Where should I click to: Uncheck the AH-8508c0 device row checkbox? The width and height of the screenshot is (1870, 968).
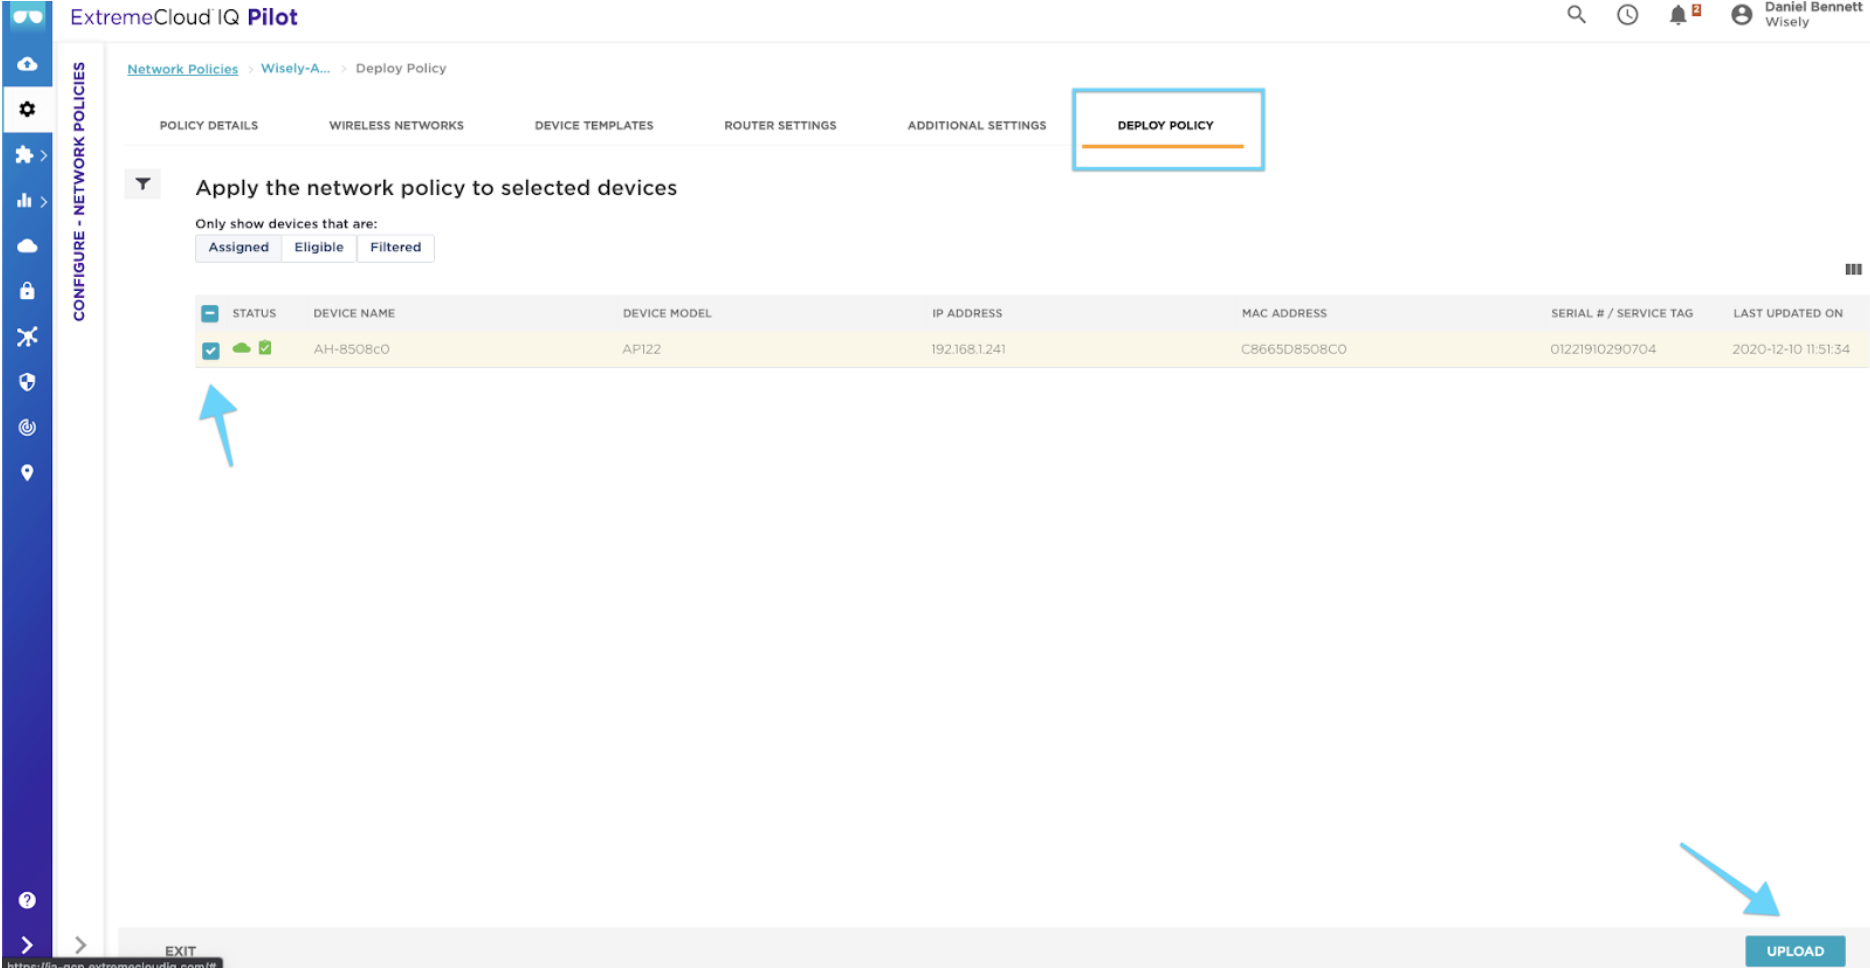click(210, 350)
